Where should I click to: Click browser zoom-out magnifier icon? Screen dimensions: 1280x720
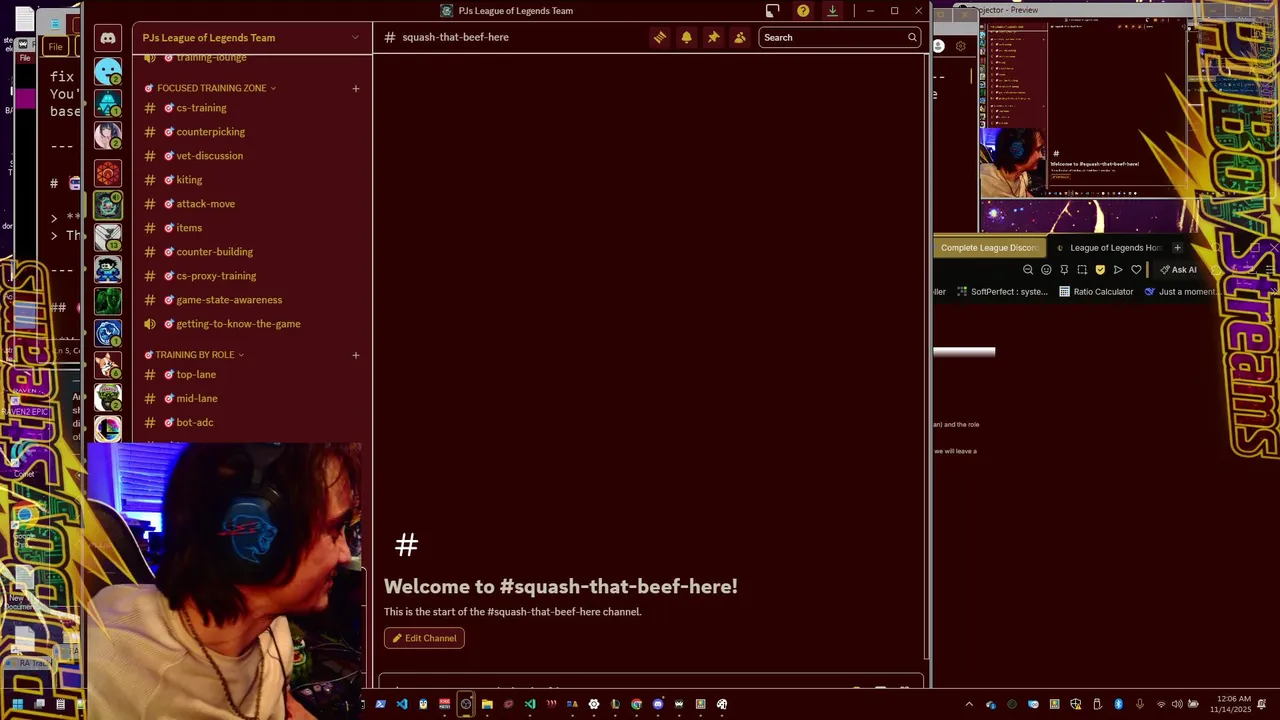[x=1028, y=270]
